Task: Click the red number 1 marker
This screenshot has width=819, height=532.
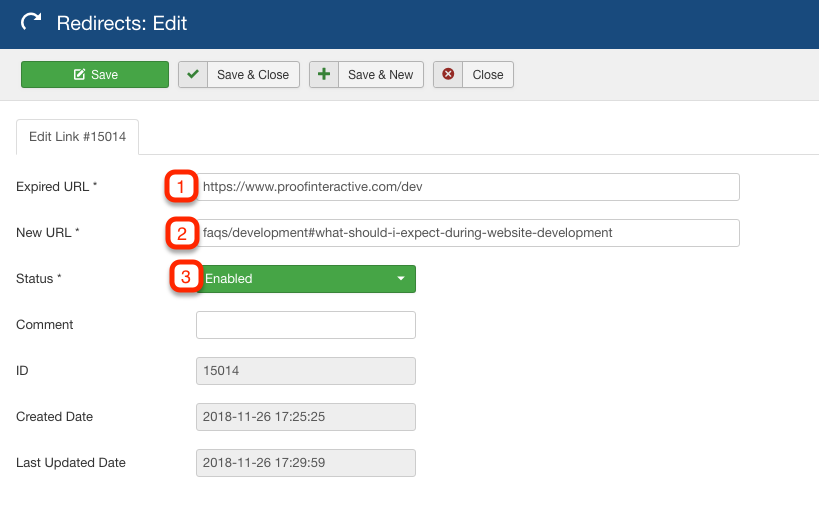Action: click(x=181, y=186)
